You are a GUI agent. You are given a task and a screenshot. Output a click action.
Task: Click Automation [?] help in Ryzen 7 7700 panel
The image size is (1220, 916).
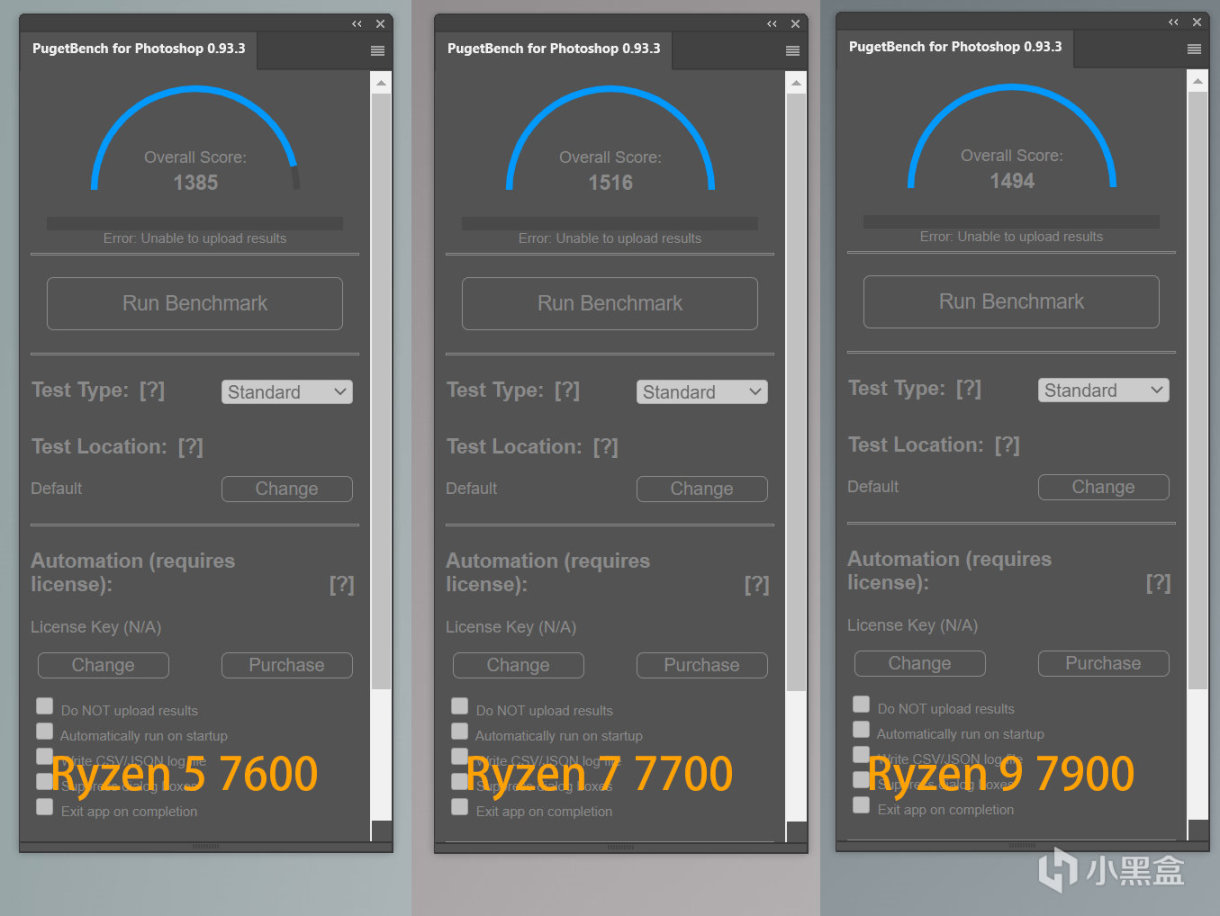(x=757, y=585)
